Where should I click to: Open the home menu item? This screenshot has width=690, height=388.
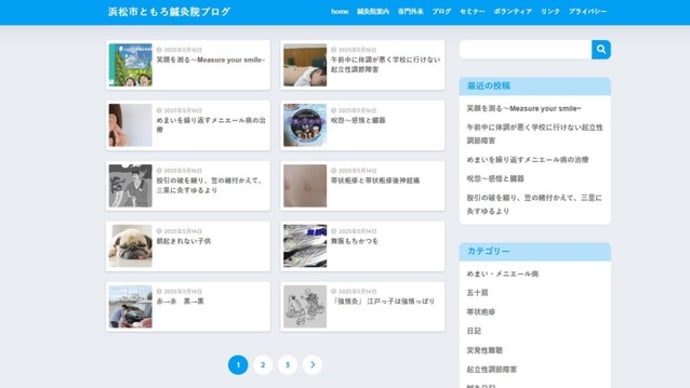(340, 12)
